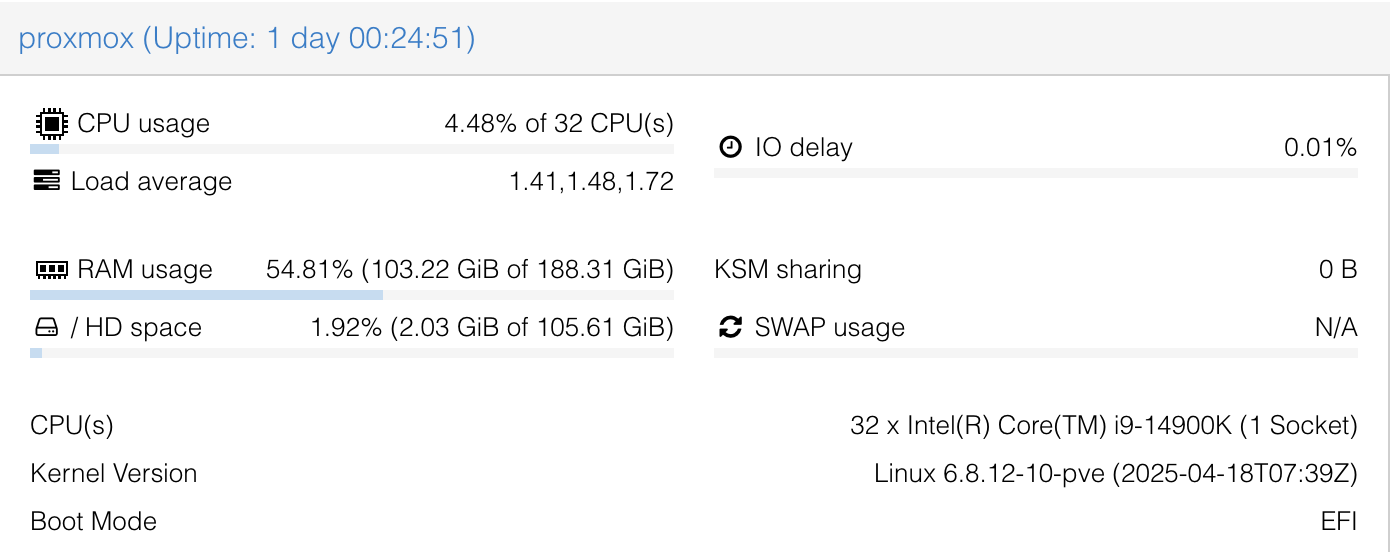The width and height of the screenshot is (1390, 552).
Task: Click the CPU usage progress bar
Action: click(x=351, y=149)
